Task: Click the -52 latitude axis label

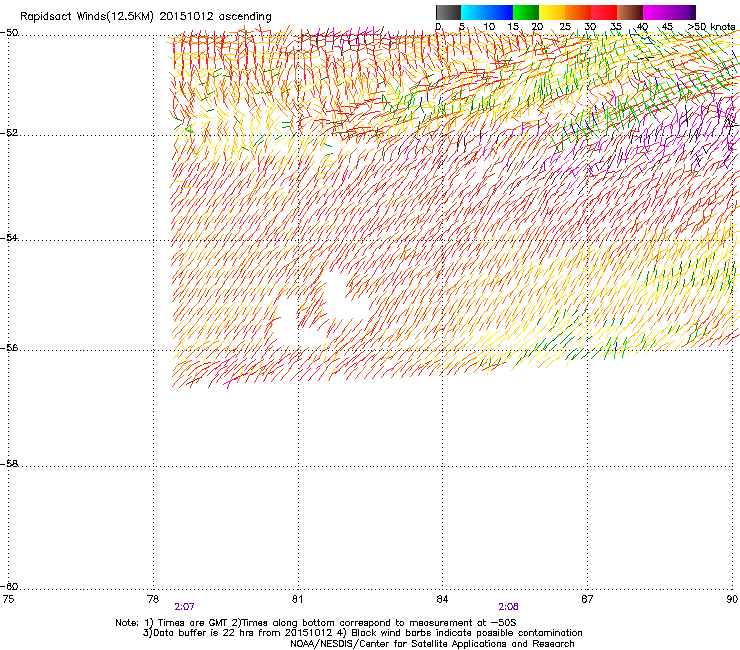Action: tap(9, 133)
